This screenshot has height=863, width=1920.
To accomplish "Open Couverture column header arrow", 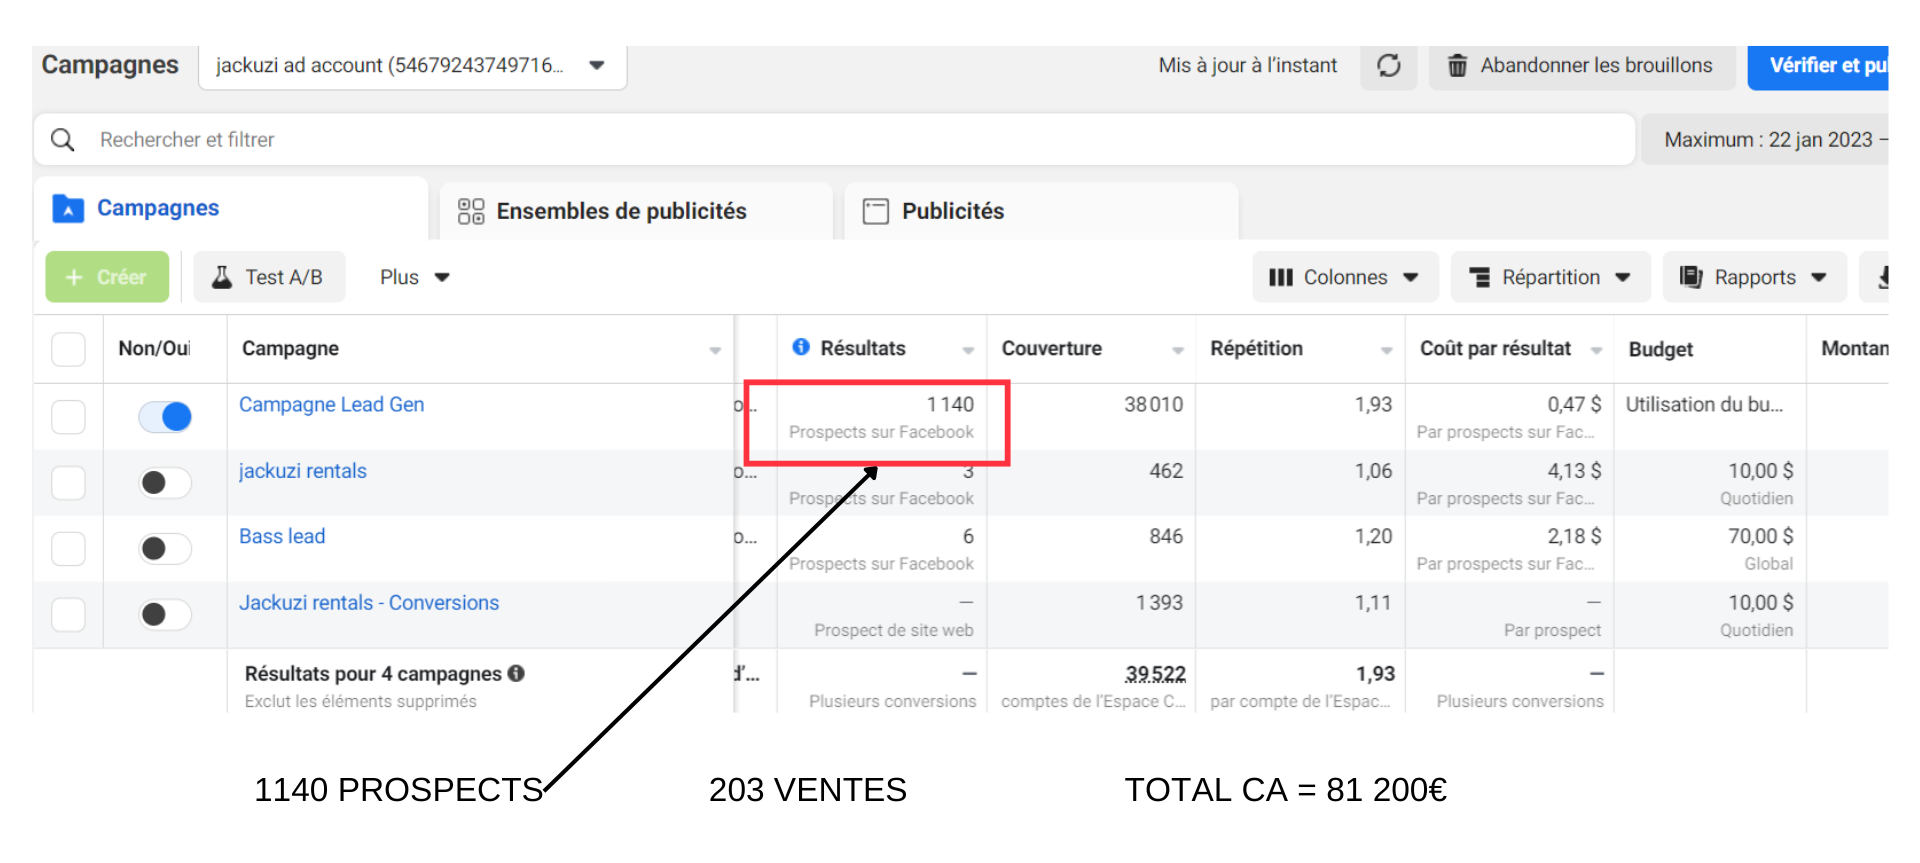I will pos(1178,350).
